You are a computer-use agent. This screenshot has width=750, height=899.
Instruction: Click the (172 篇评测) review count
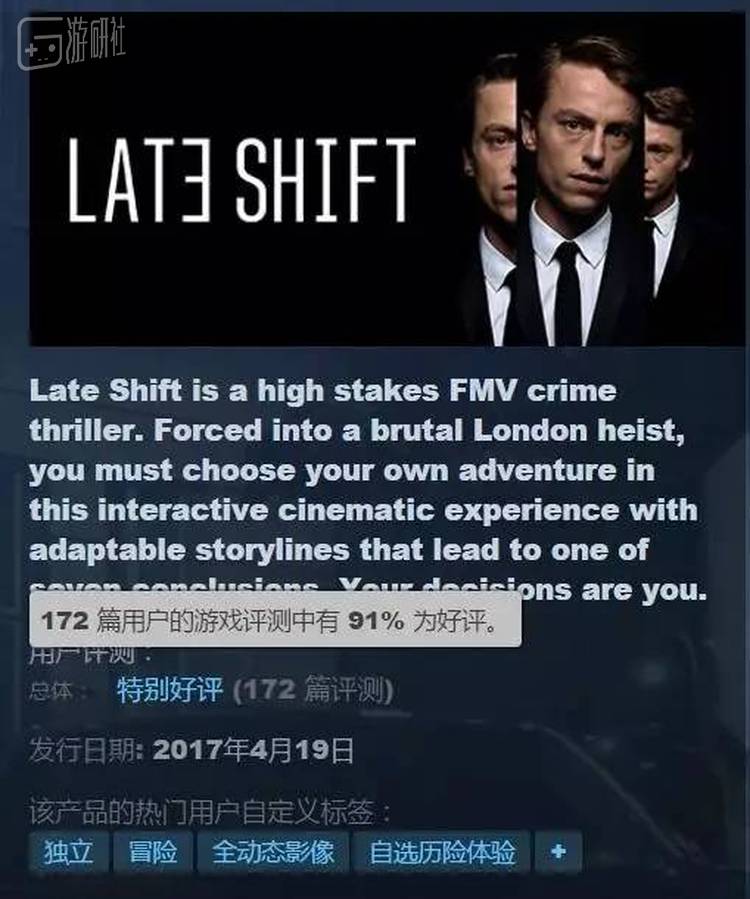[x=314, y=690]
